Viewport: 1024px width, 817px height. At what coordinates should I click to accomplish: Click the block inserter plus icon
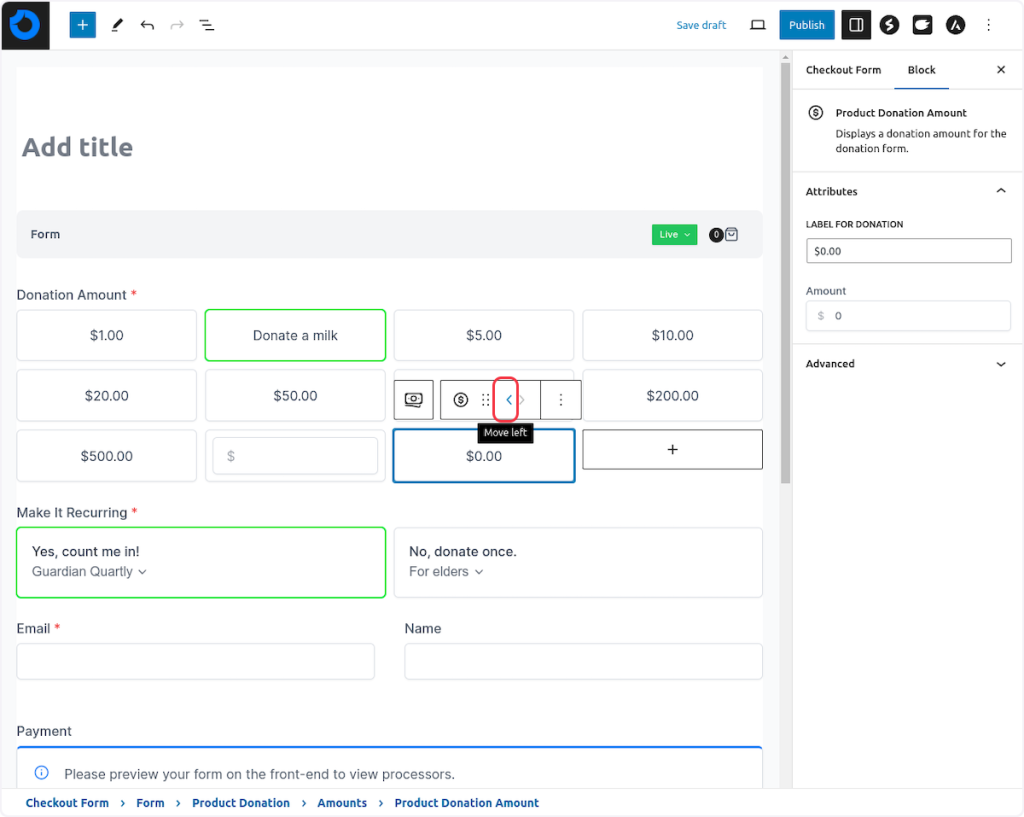click(x=83, y=25)
